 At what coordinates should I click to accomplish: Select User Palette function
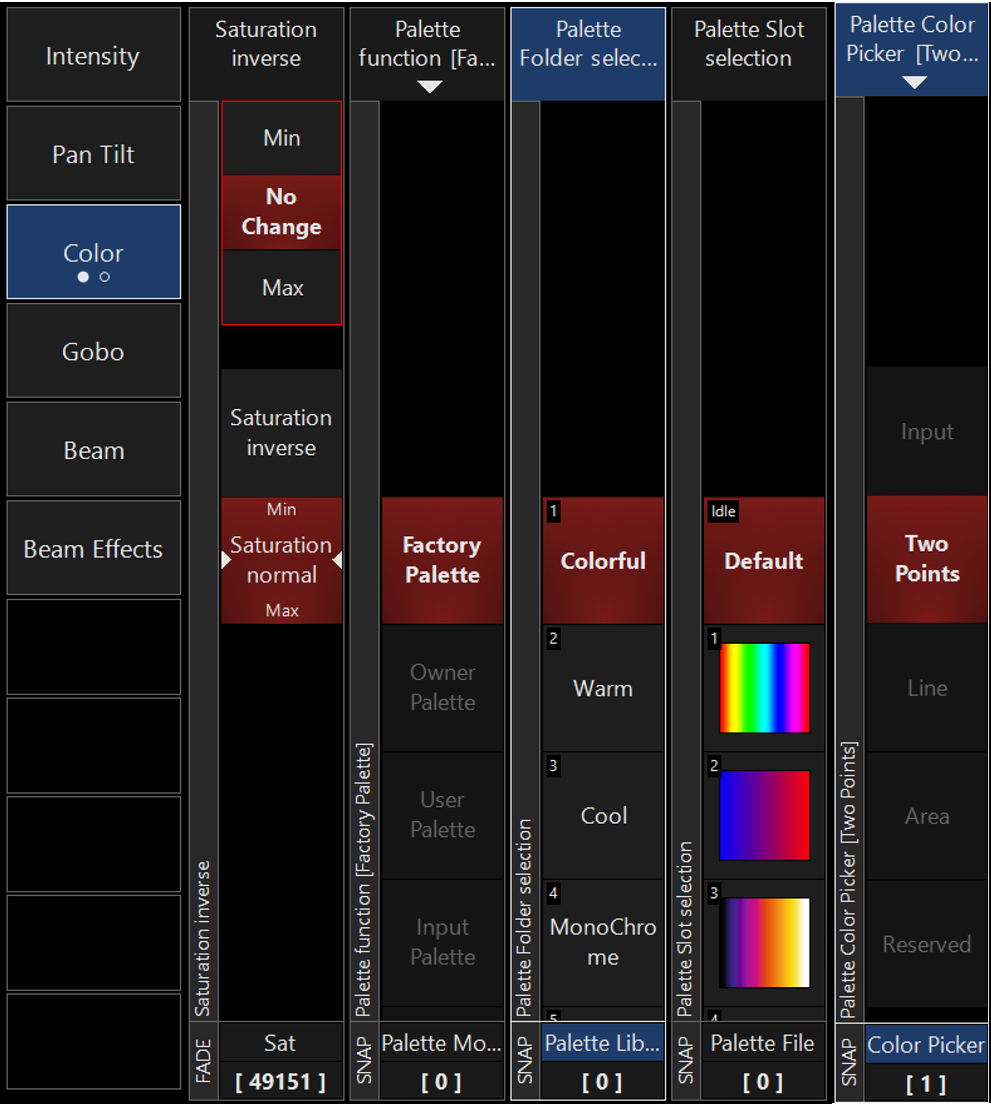tap(442, 815)
